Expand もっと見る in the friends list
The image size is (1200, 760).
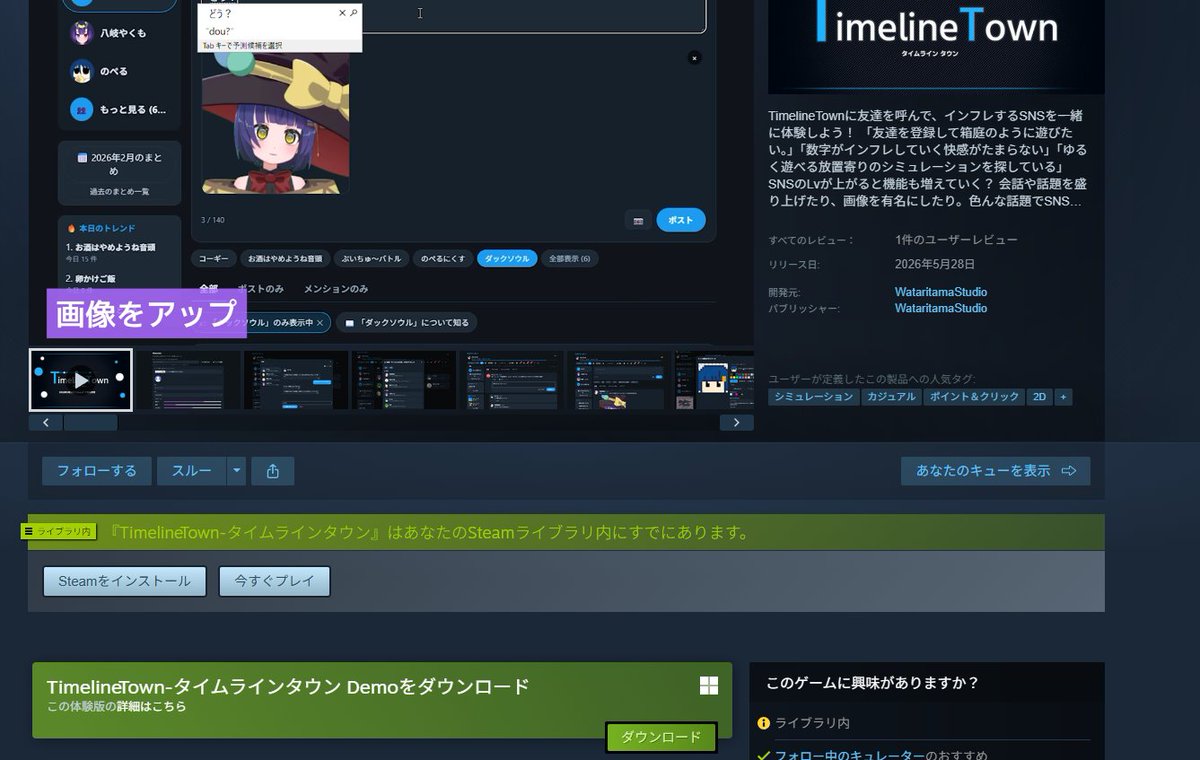(x=120, y=109)
